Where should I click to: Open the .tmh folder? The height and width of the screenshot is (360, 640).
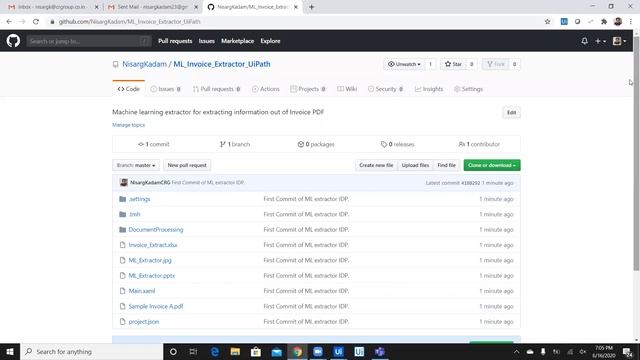[134, 214]
